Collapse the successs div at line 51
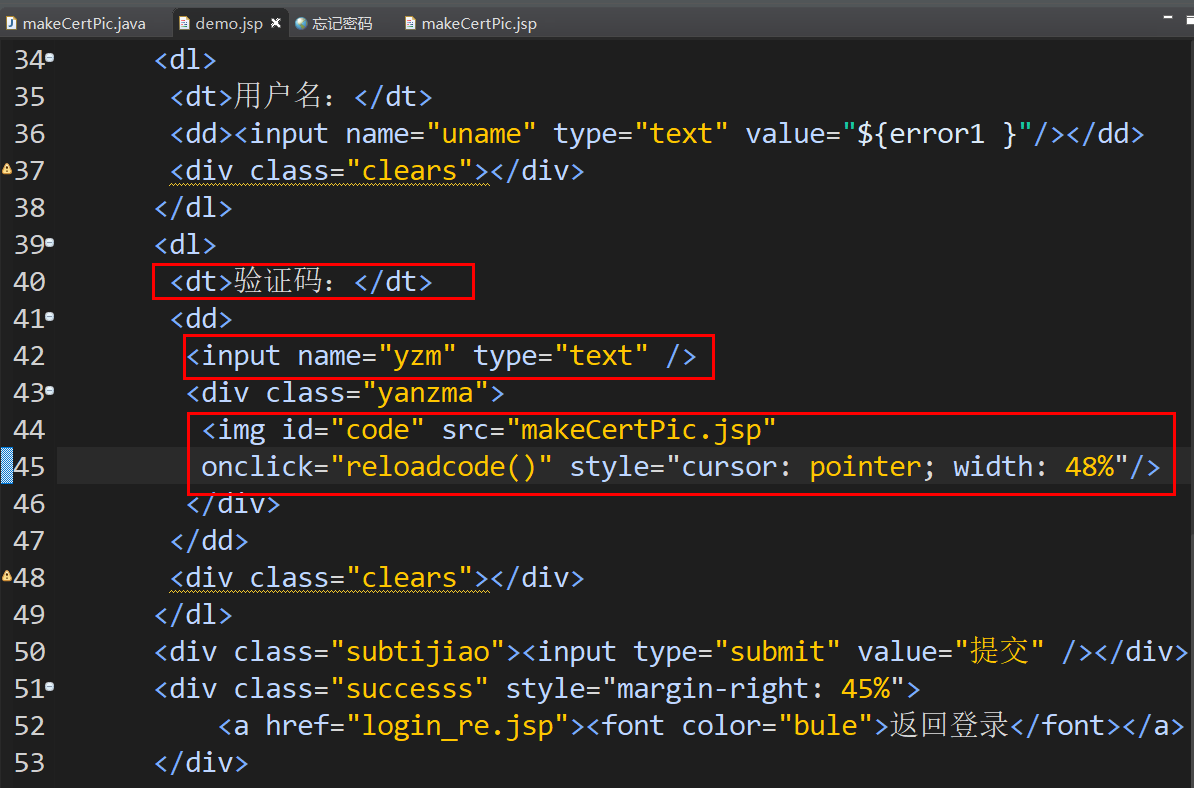 (x=50, y=687)
